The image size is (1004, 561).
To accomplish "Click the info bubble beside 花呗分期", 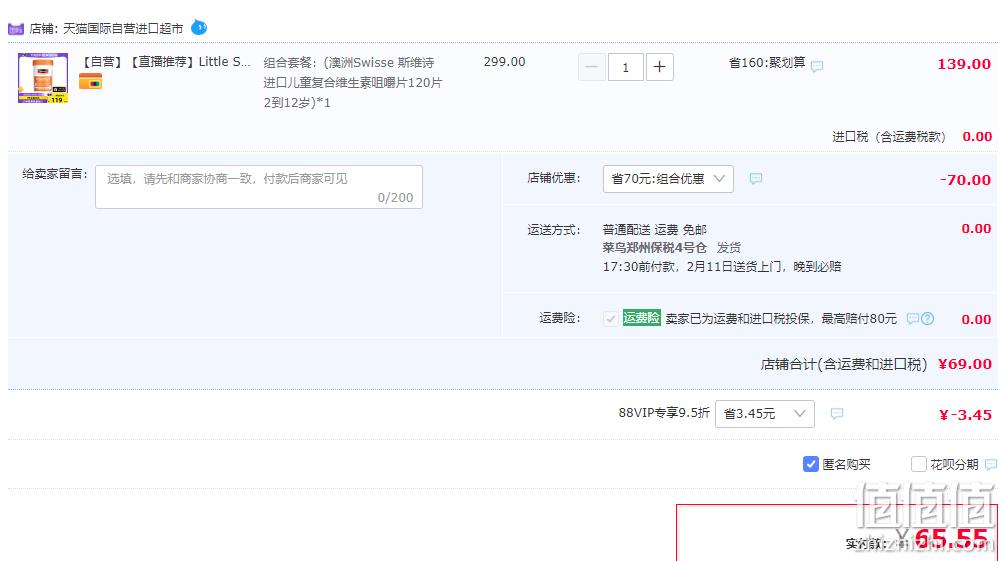I will click(991, 464).
